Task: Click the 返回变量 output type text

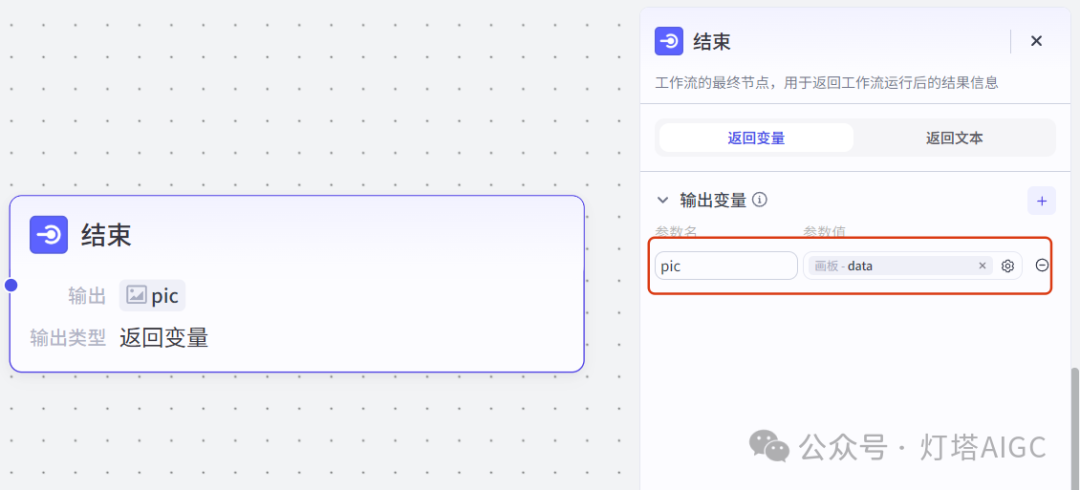Action: [164, 338]
